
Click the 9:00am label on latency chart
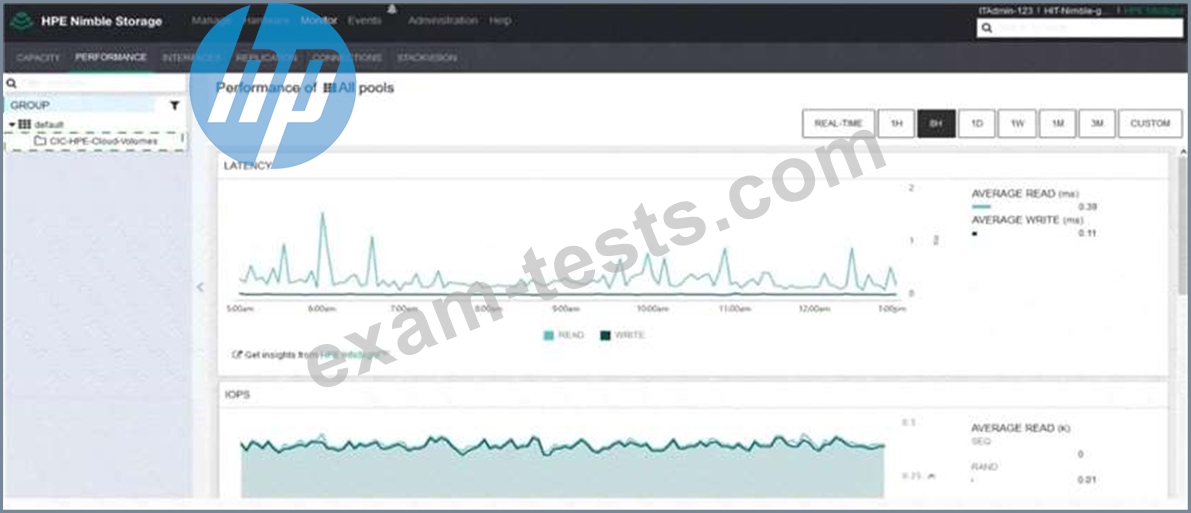[x=566, y=309]
